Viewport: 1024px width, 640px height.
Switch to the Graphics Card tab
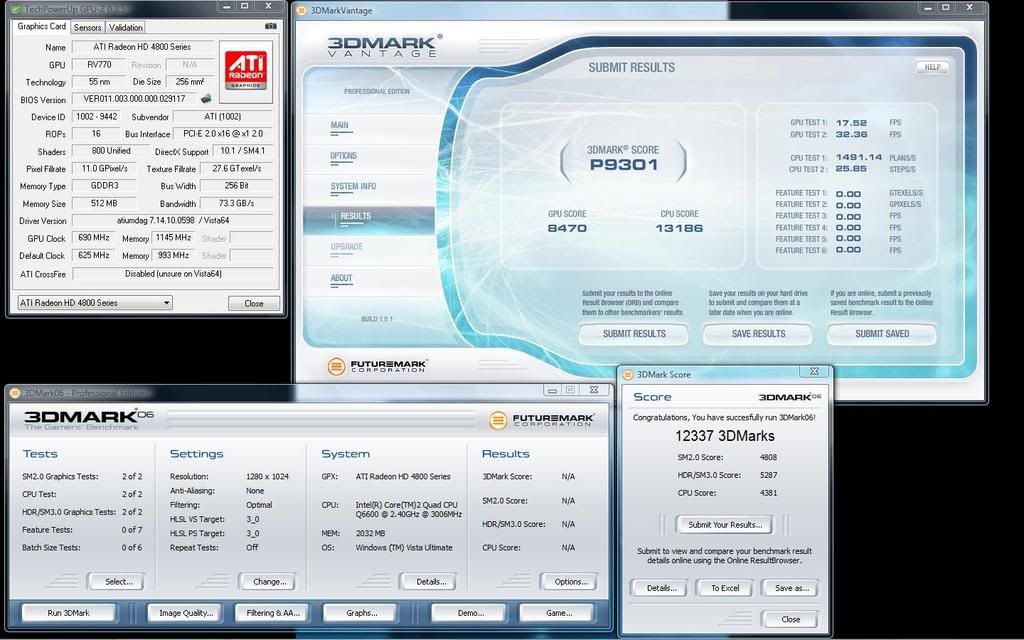point(42,27)
